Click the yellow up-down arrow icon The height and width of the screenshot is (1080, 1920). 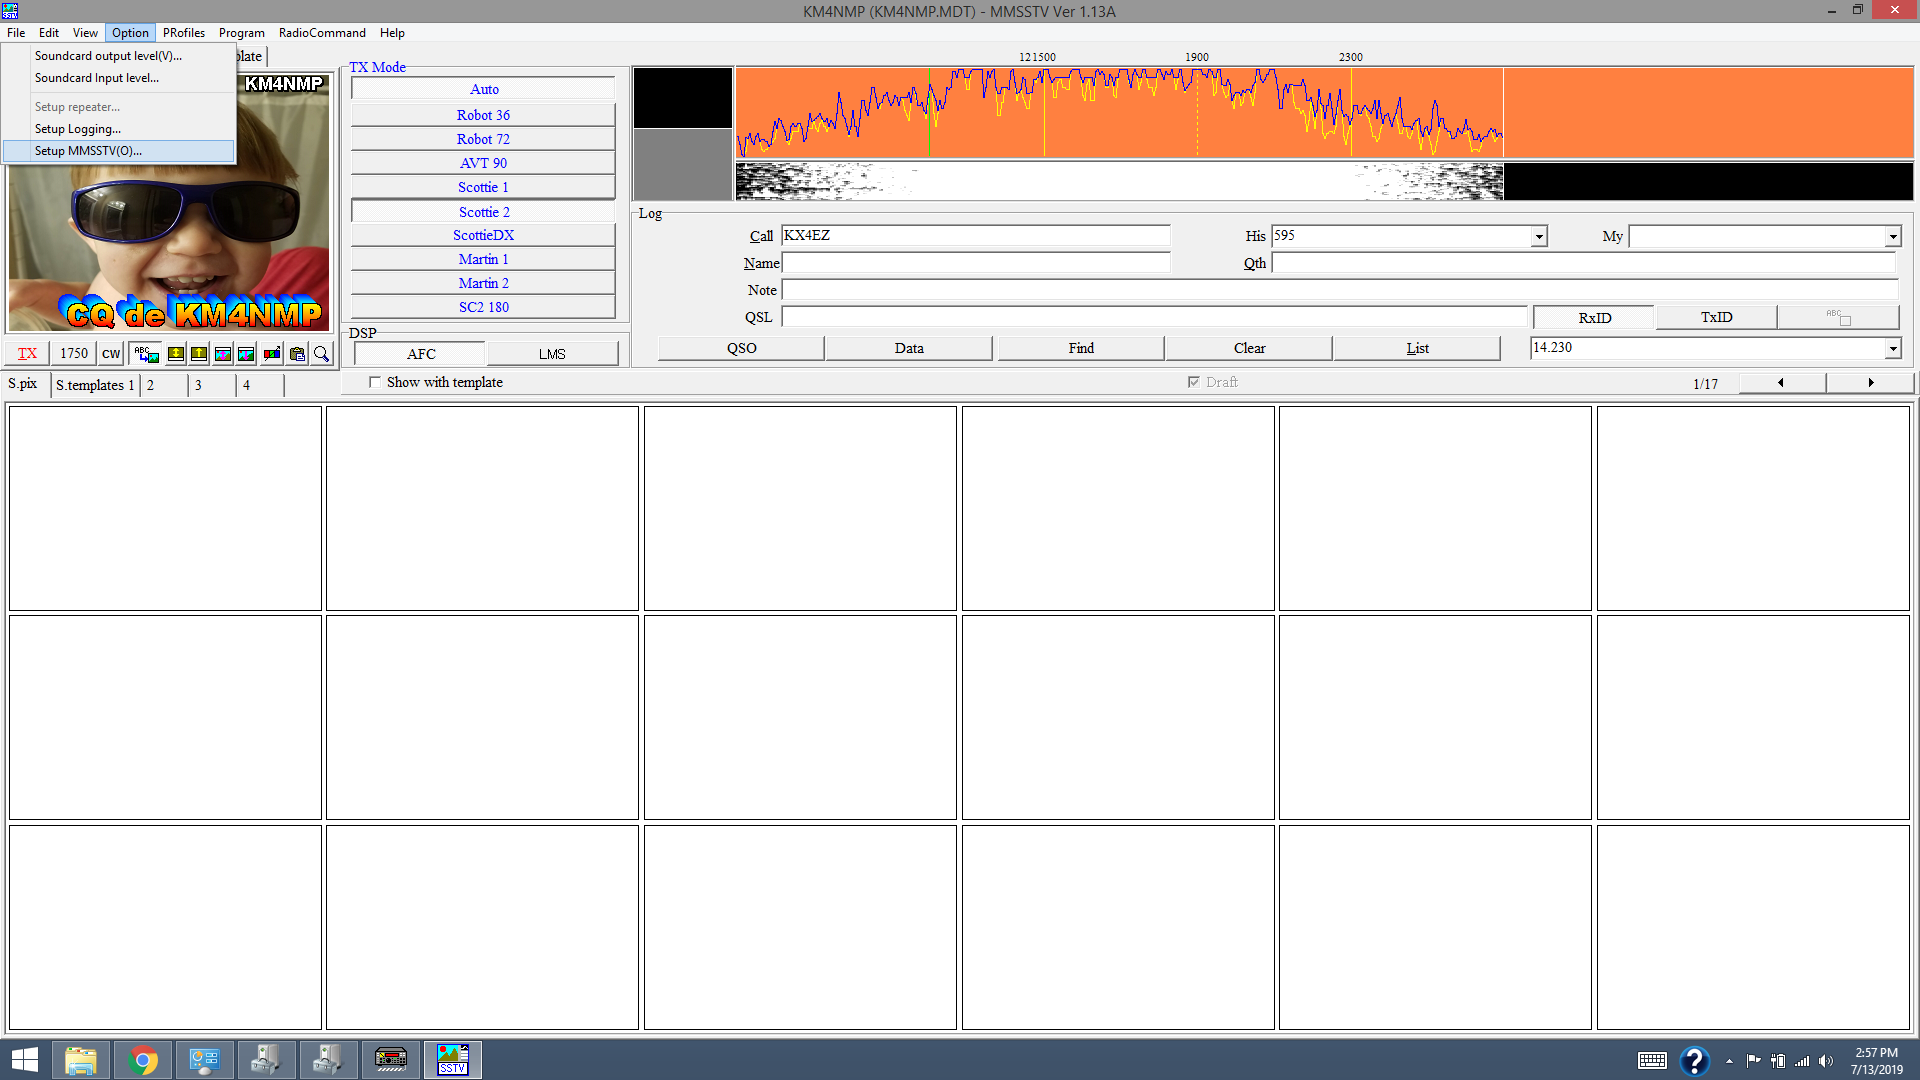[176, 354]
